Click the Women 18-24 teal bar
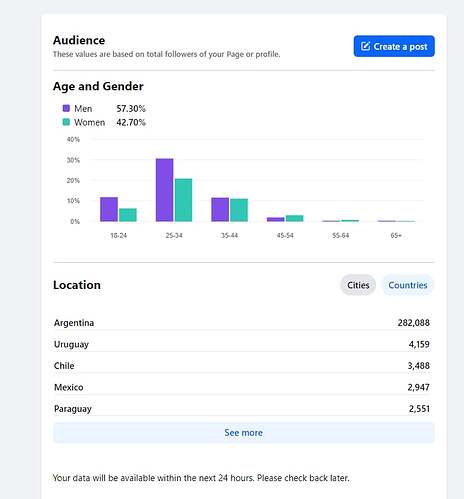The image size is (464, 499). [128, 215]
